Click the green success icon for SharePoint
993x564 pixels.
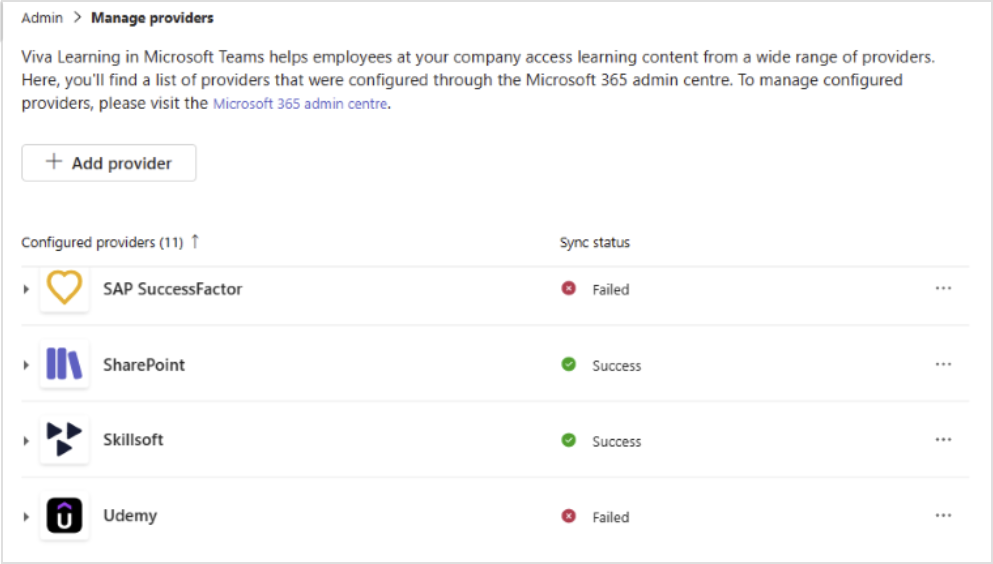(568, 364)
